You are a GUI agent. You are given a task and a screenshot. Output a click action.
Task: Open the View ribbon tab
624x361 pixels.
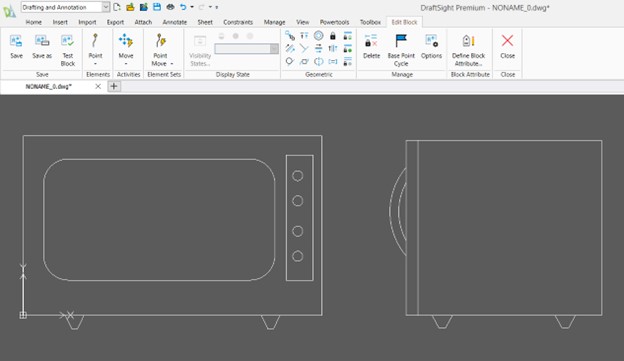302,22
